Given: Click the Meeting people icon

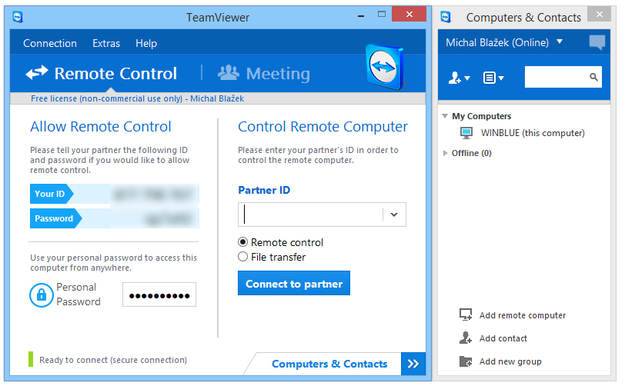Looking at the screenshot, I should (228, 73).
